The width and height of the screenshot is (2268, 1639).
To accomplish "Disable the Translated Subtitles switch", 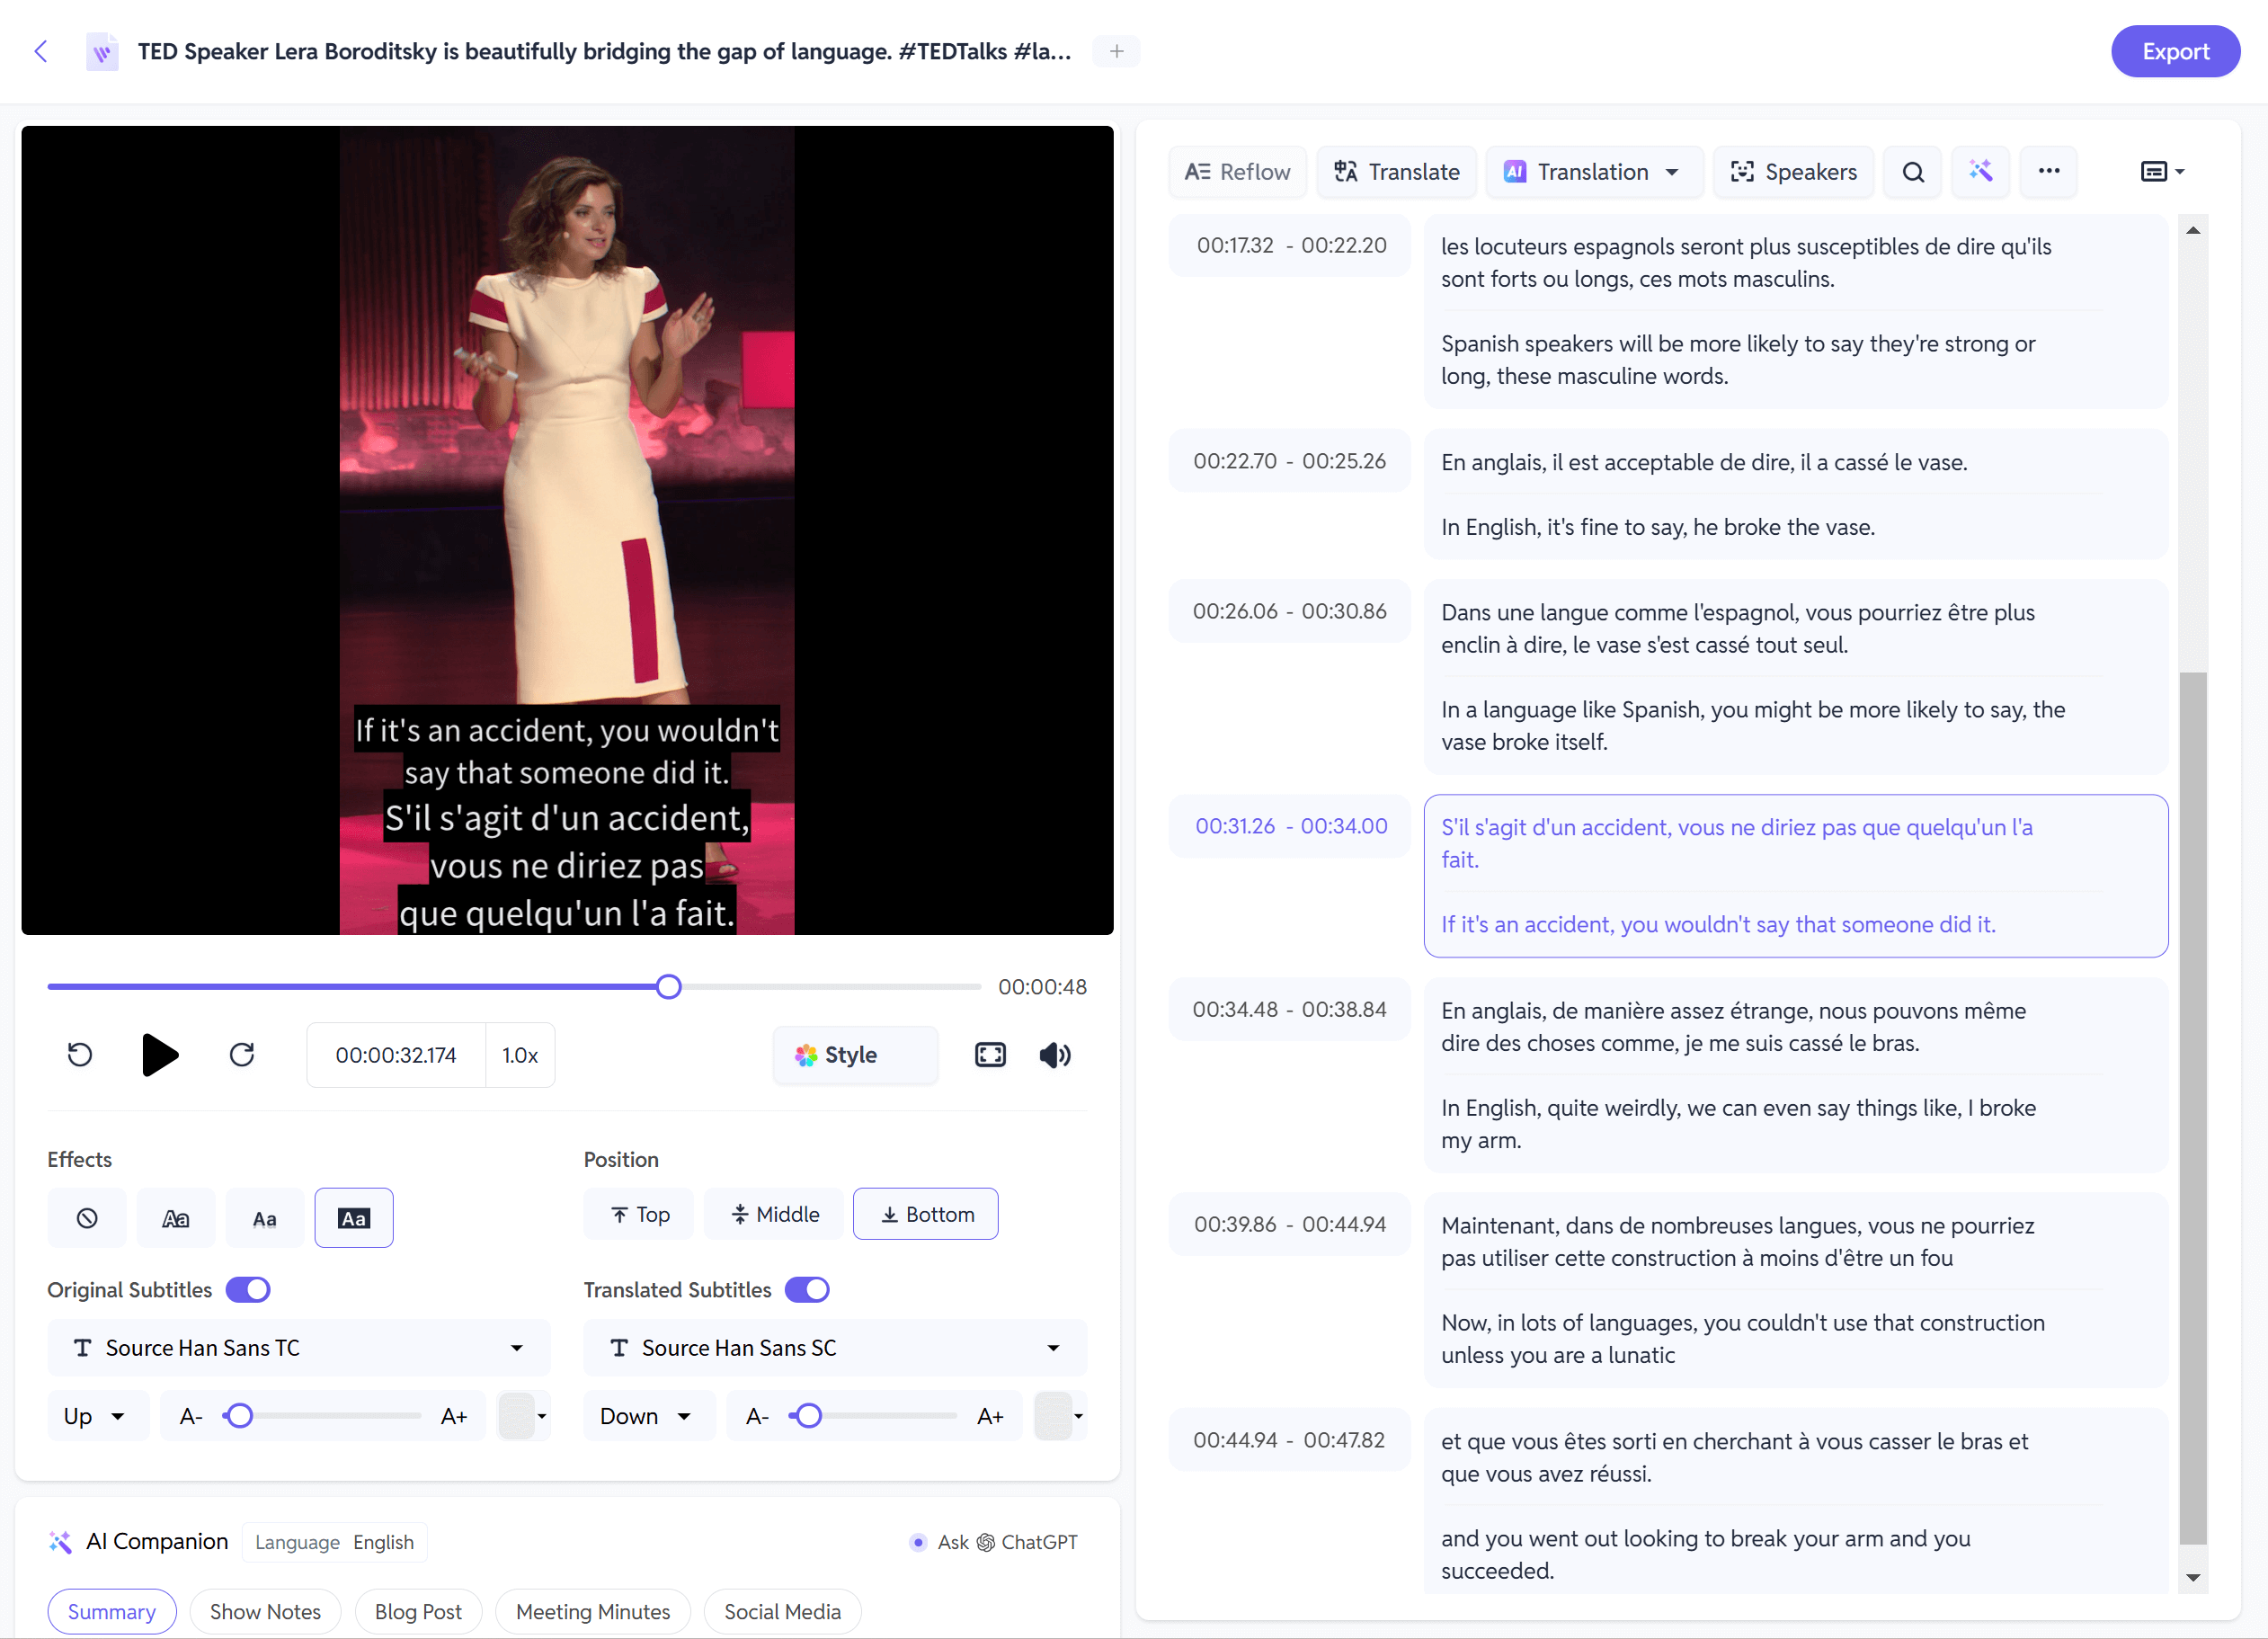I will click(807, 1290).
